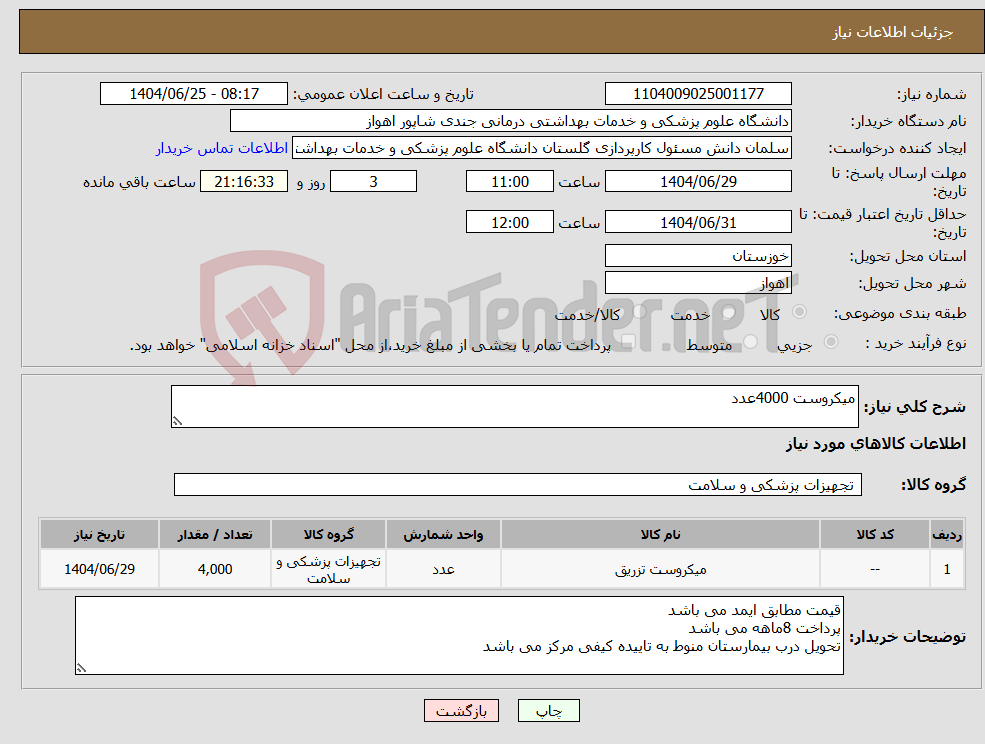Open the خوزستان province field

tap(697, 255)
